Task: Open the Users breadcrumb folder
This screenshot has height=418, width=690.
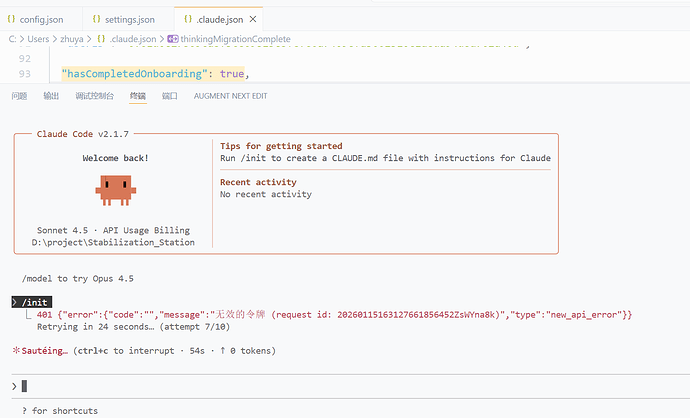Action: pyautogui.click(x=38, y=39)
